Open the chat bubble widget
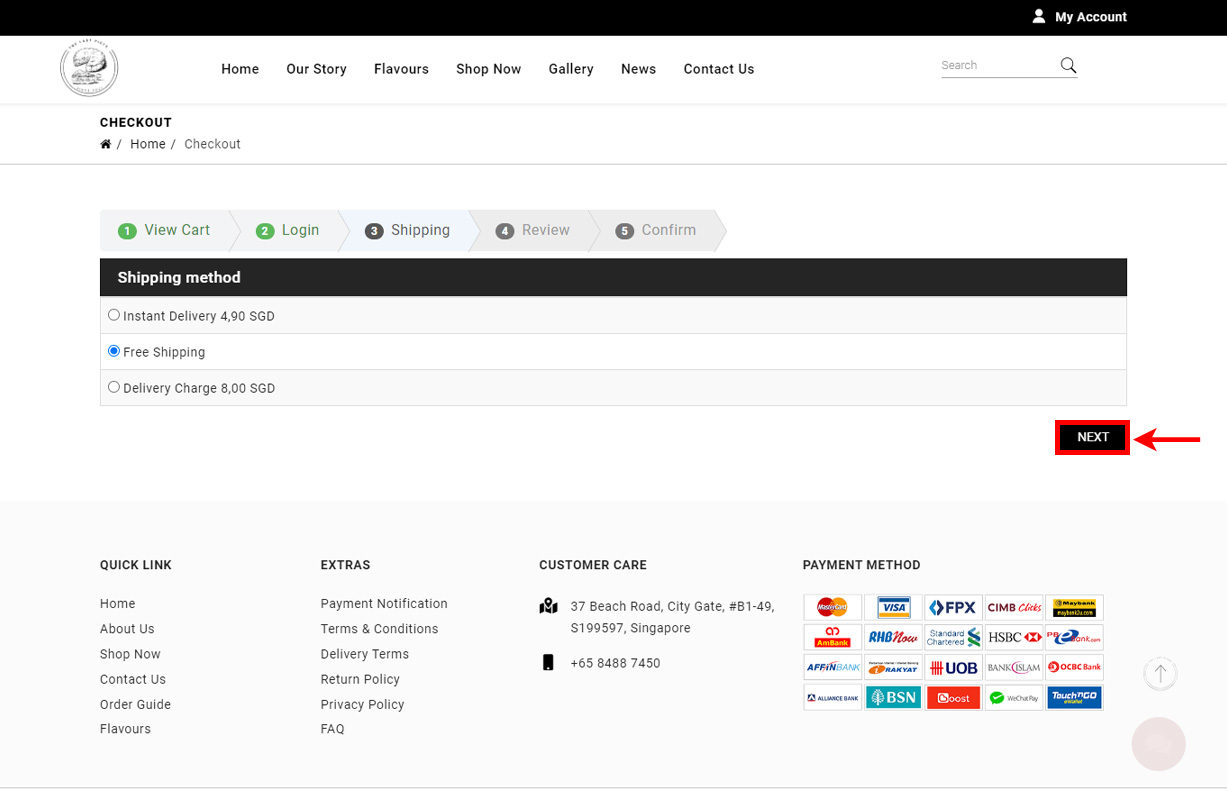 coord(1158,744)
